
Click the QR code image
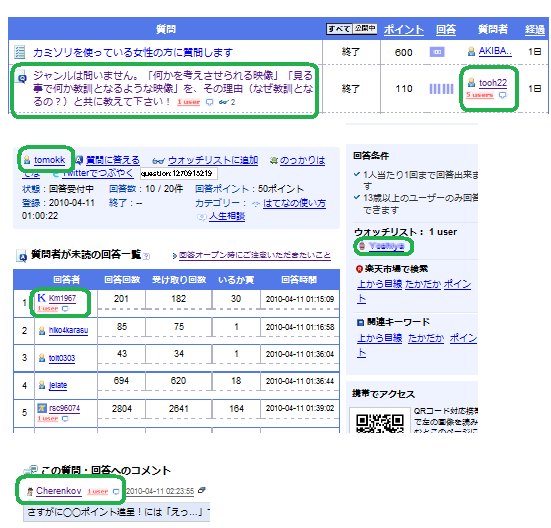[x=380, y=421]
